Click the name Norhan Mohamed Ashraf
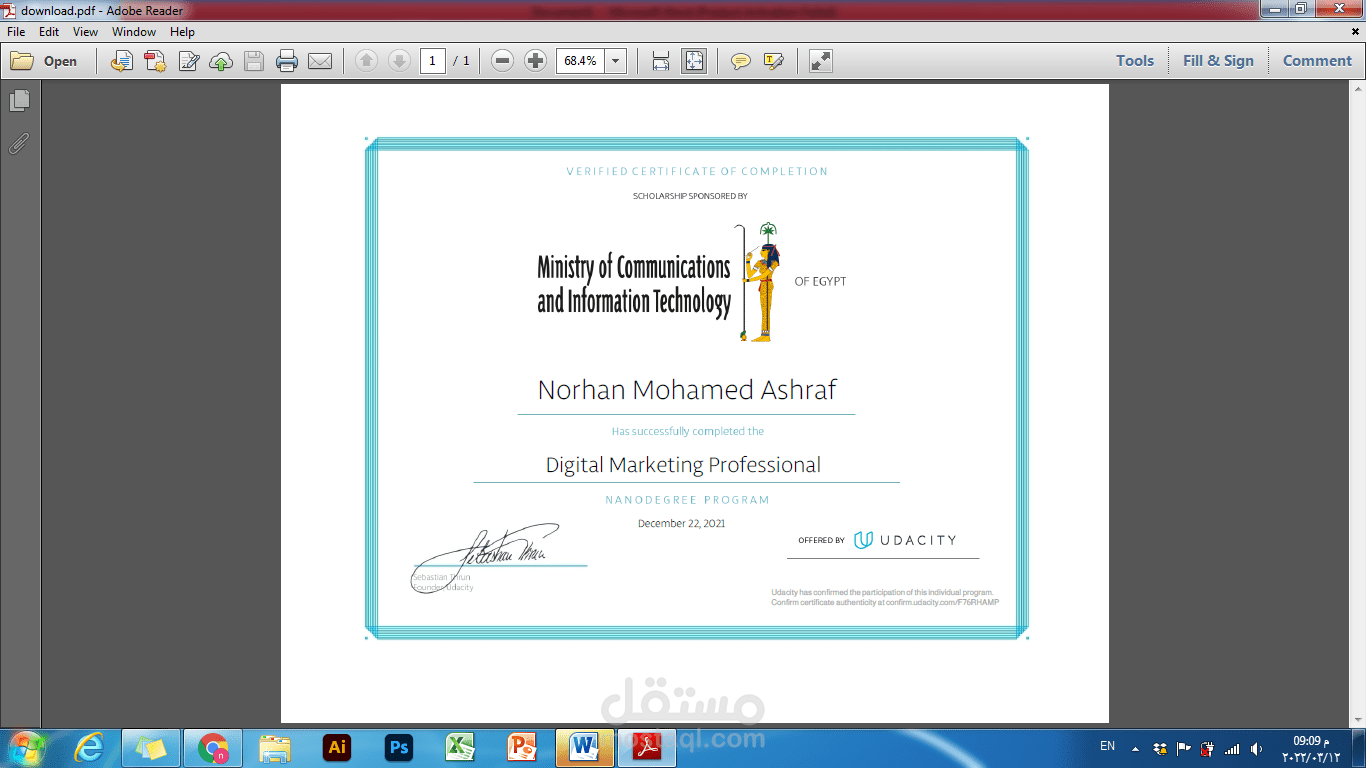Viewport: 1366px width, 768px height. pos(687,390)
